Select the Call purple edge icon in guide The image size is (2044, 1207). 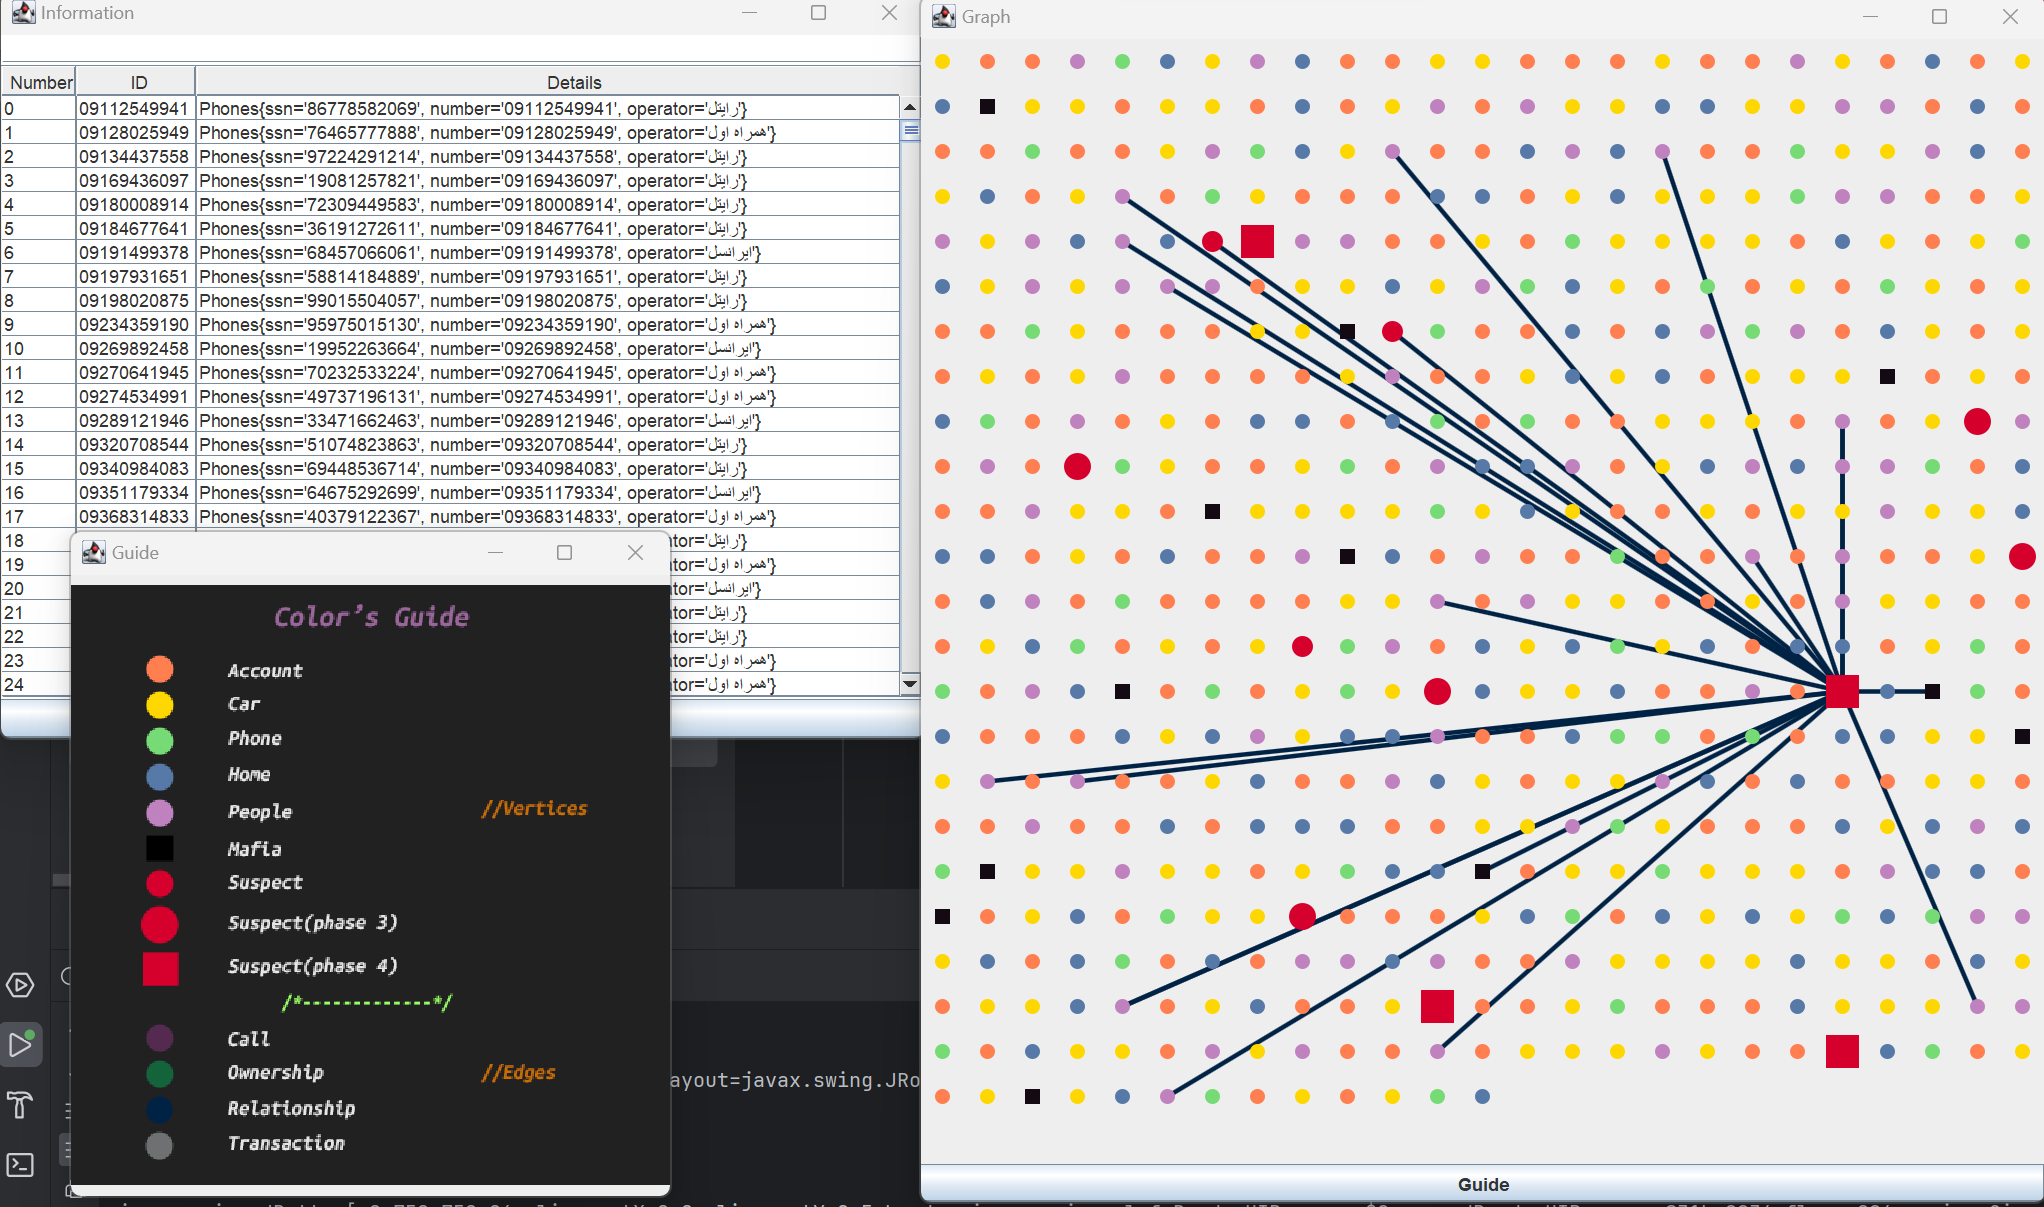pos(159,1037)
